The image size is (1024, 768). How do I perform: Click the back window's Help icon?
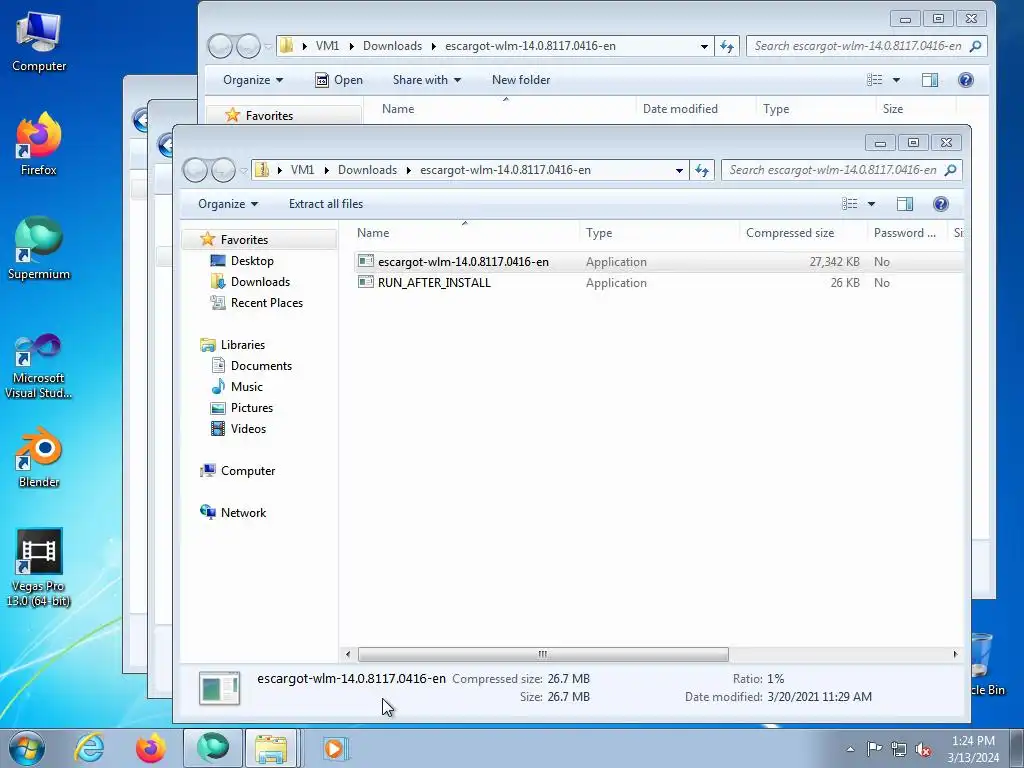(965, 80)
